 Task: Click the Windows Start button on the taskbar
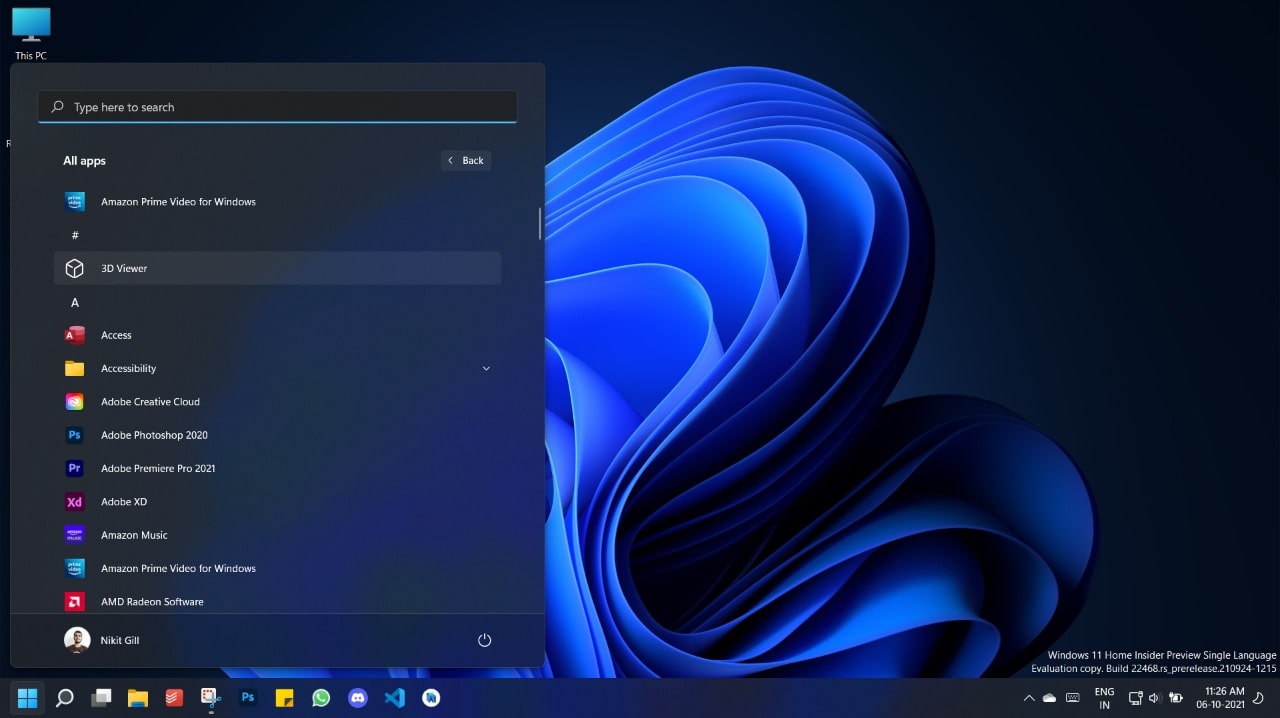[x=27, y=697]
